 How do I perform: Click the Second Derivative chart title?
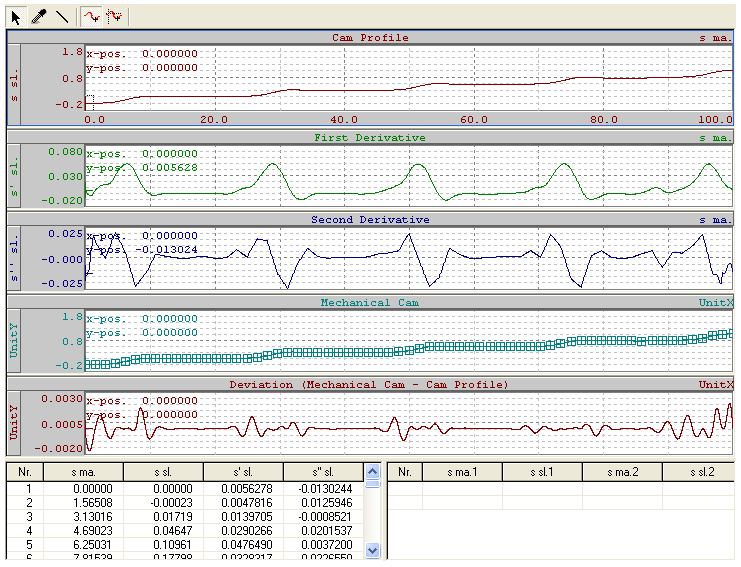[370, 219]
